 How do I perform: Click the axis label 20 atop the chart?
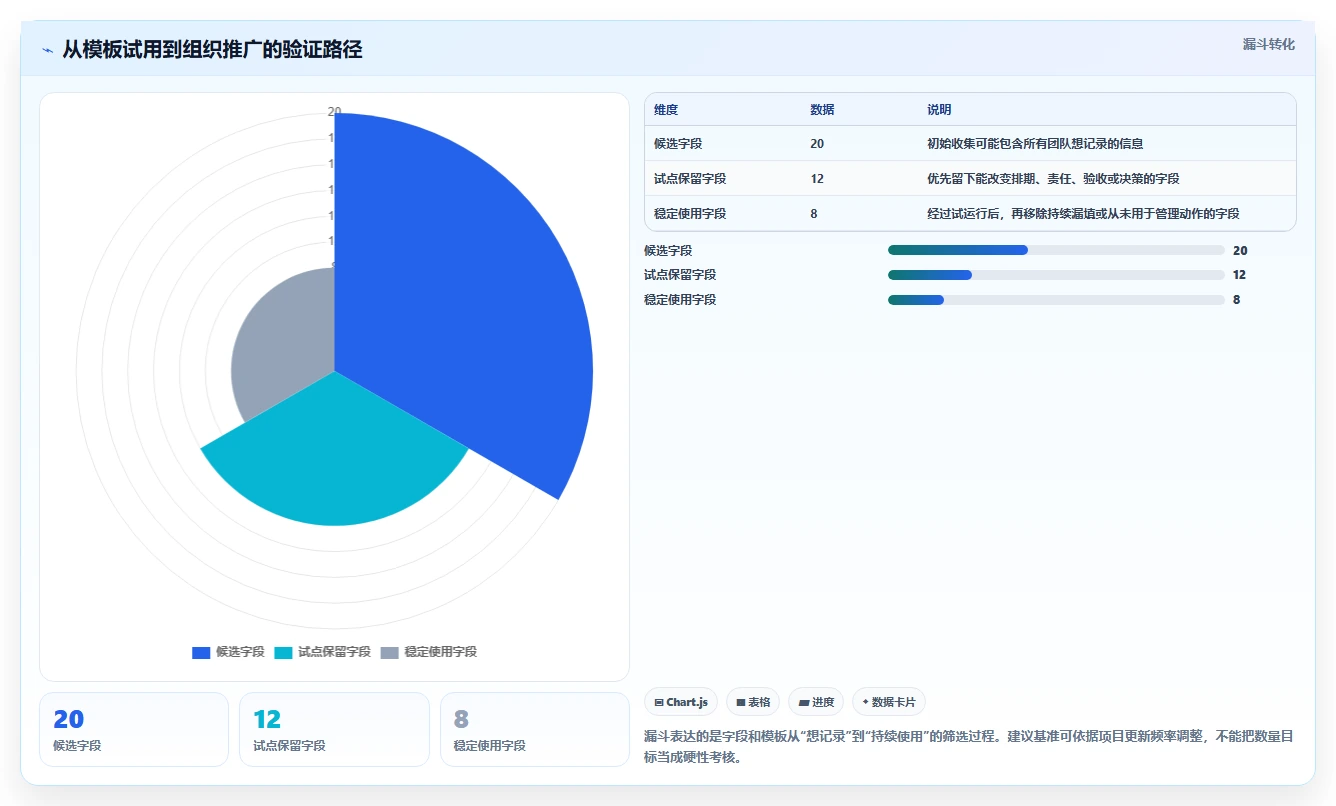coord(334,111)
